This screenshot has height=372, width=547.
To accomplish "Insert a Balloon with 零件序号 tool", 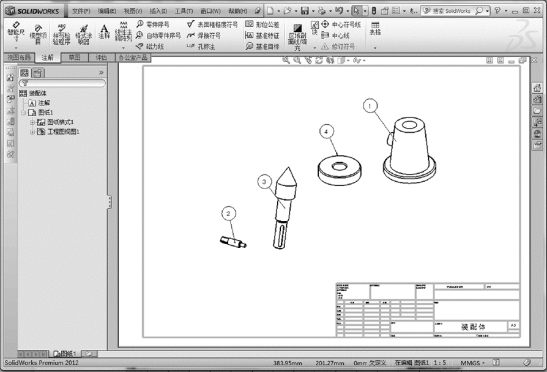I will coord(153,24).
